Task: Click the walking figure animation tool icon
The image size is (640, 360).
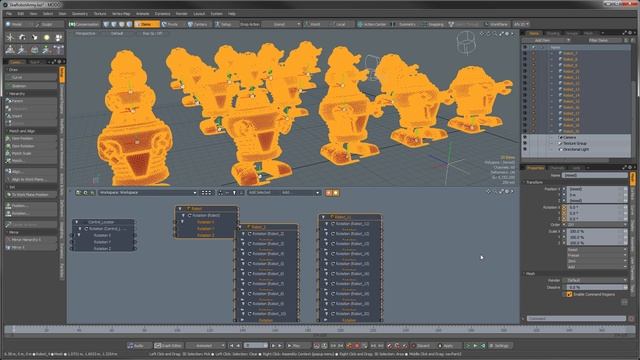Action: [47, 50]
